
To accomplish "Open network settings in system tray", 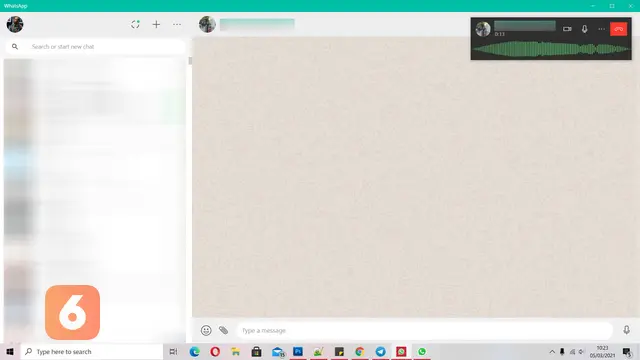I will [572, 351].
